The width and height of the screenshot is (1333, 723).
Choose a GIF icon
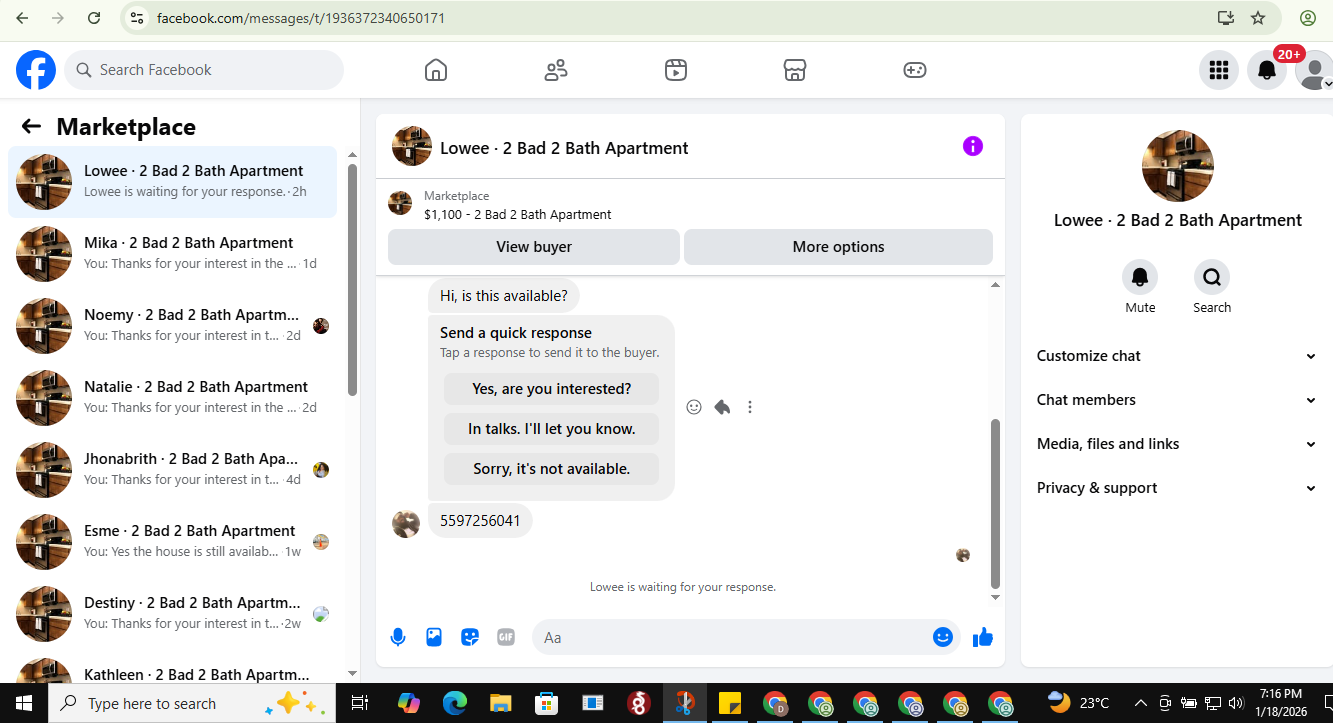506,637
